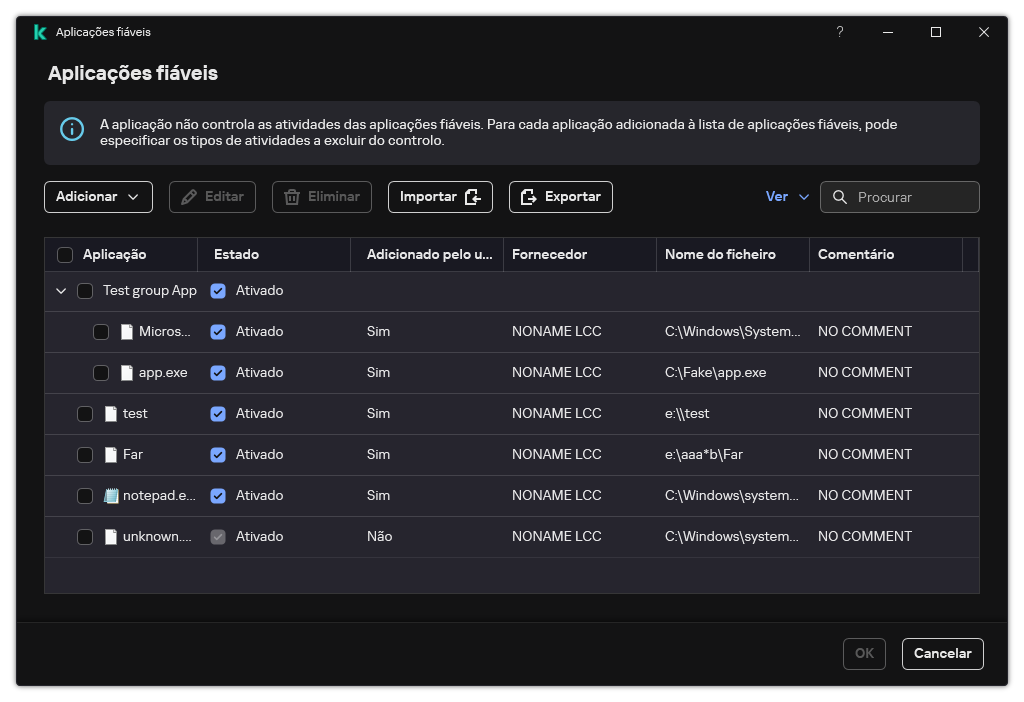Select all rows with the header checkbox

click(x=65, y=254)
